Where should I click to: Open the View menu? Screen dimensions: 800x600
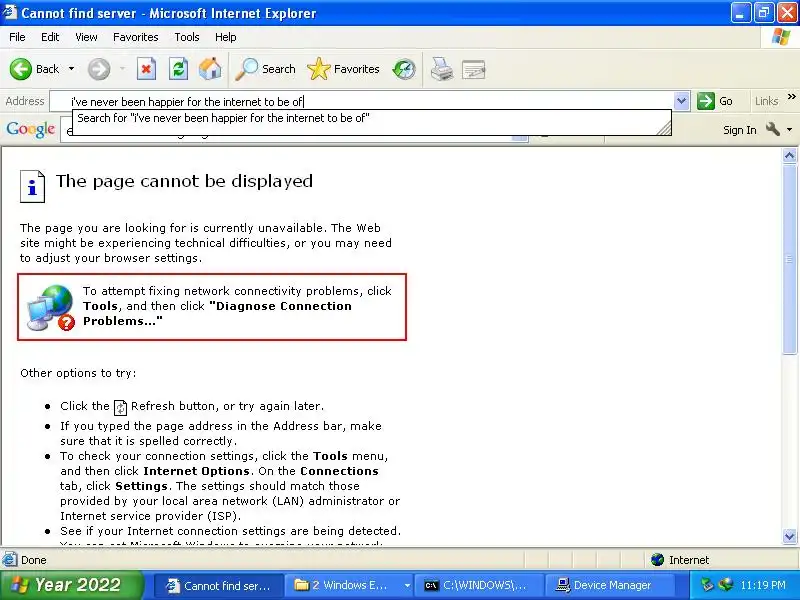click(x=86, y=37)
